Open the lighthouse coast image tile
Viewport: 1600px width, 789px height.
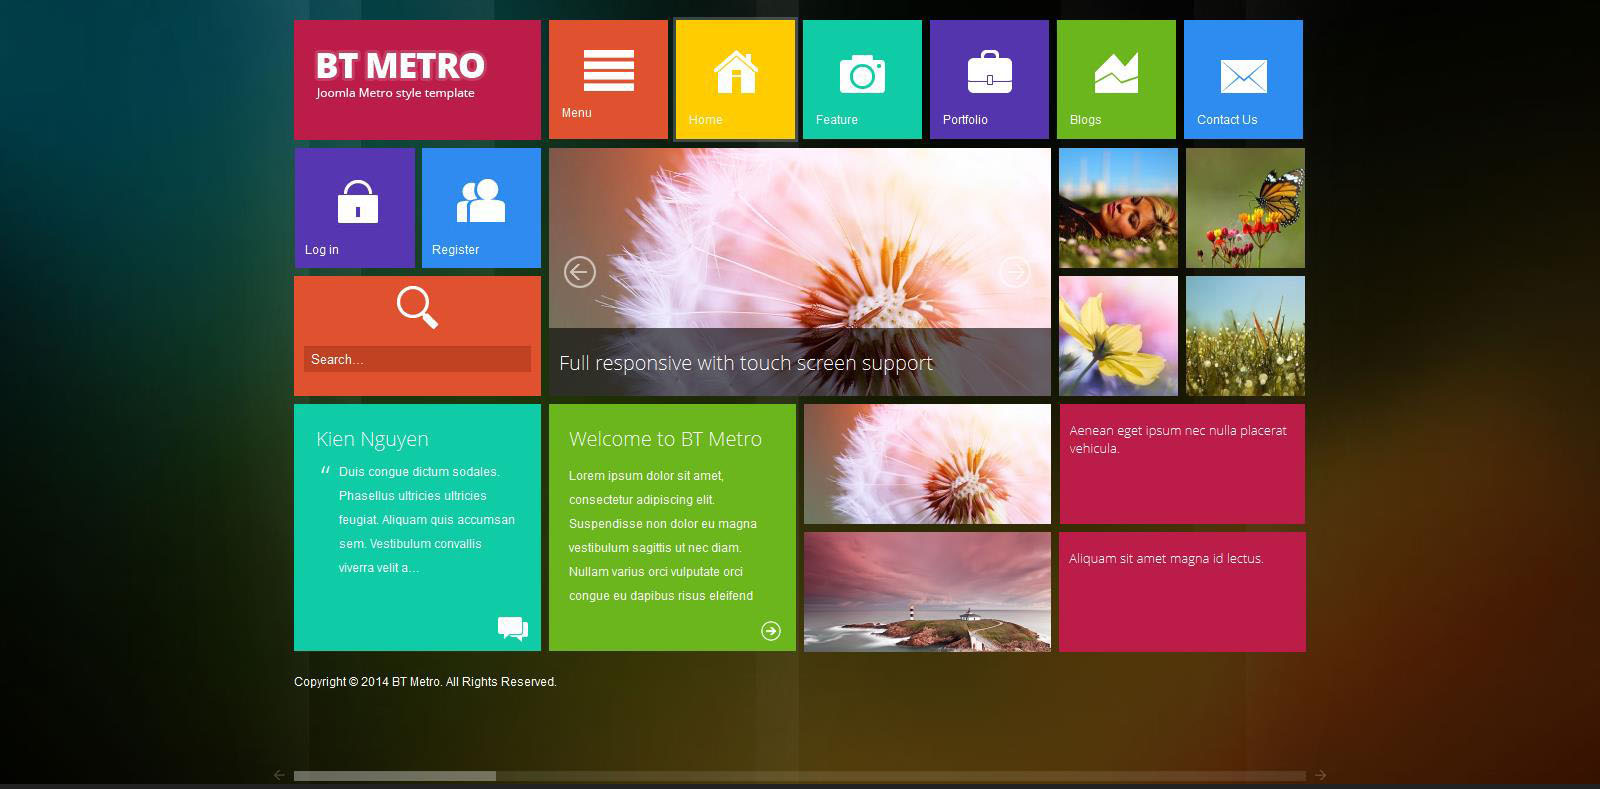[x=927, y=592]
